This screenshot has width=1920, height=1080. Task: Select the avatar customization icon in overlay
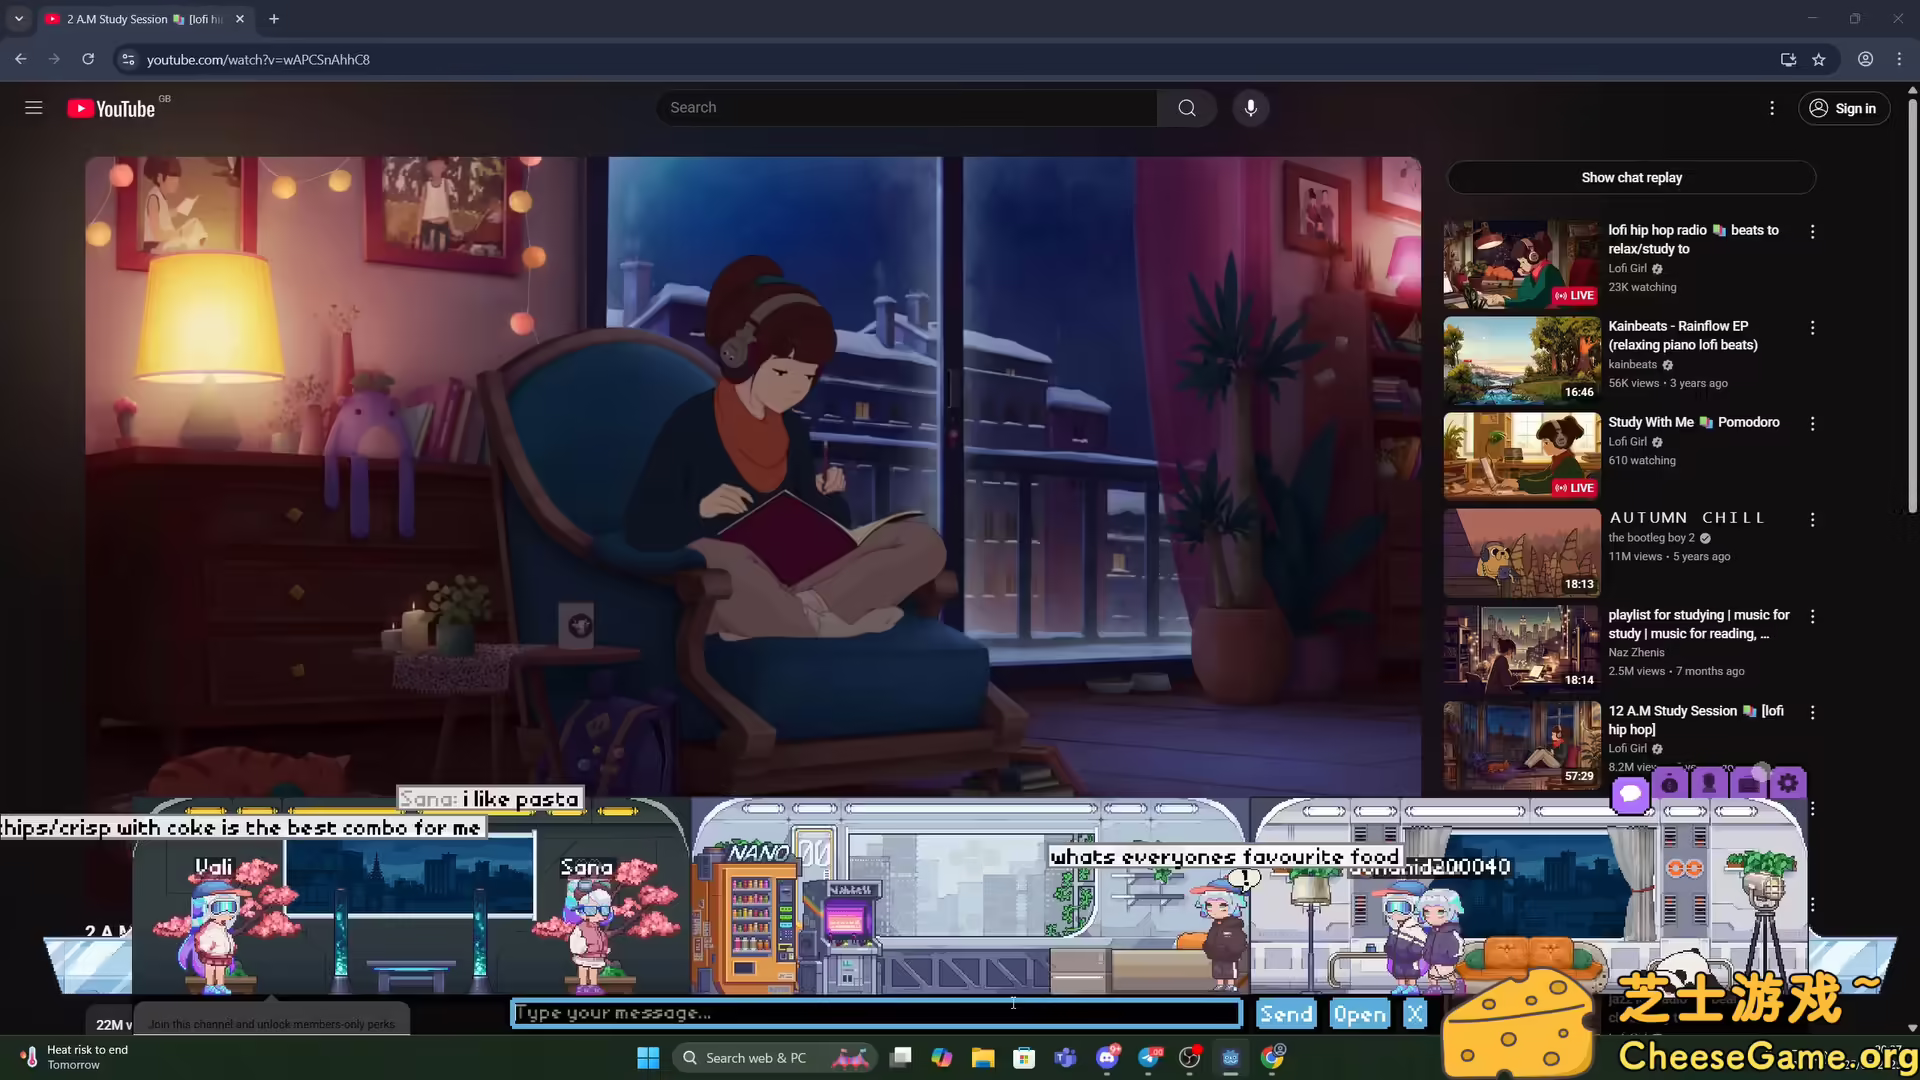(1709, 785)
